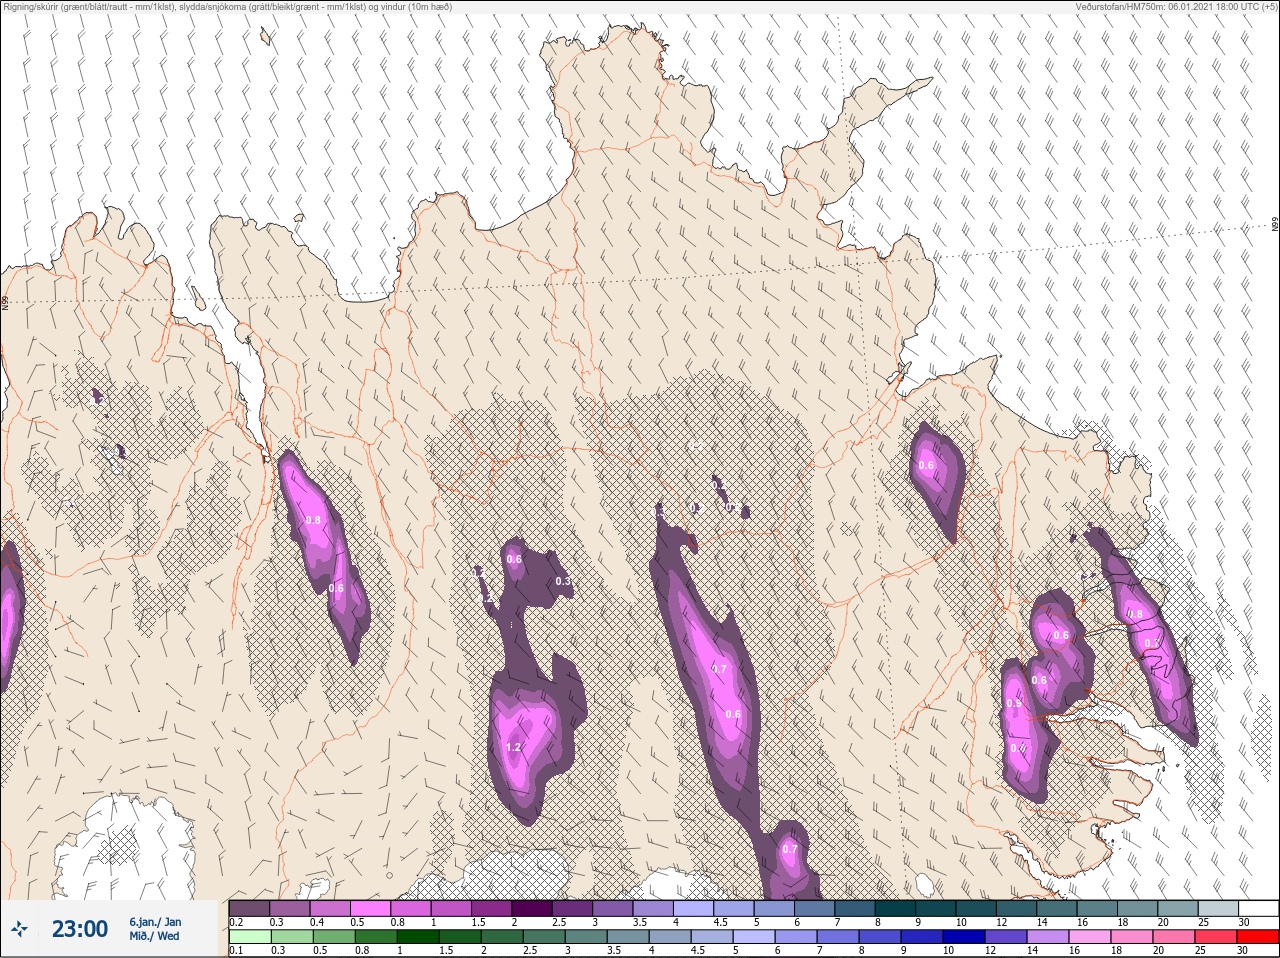Pick the bright red 30 swatch in lower legend
This screenshot has height=958, width=1280.
1257,937
